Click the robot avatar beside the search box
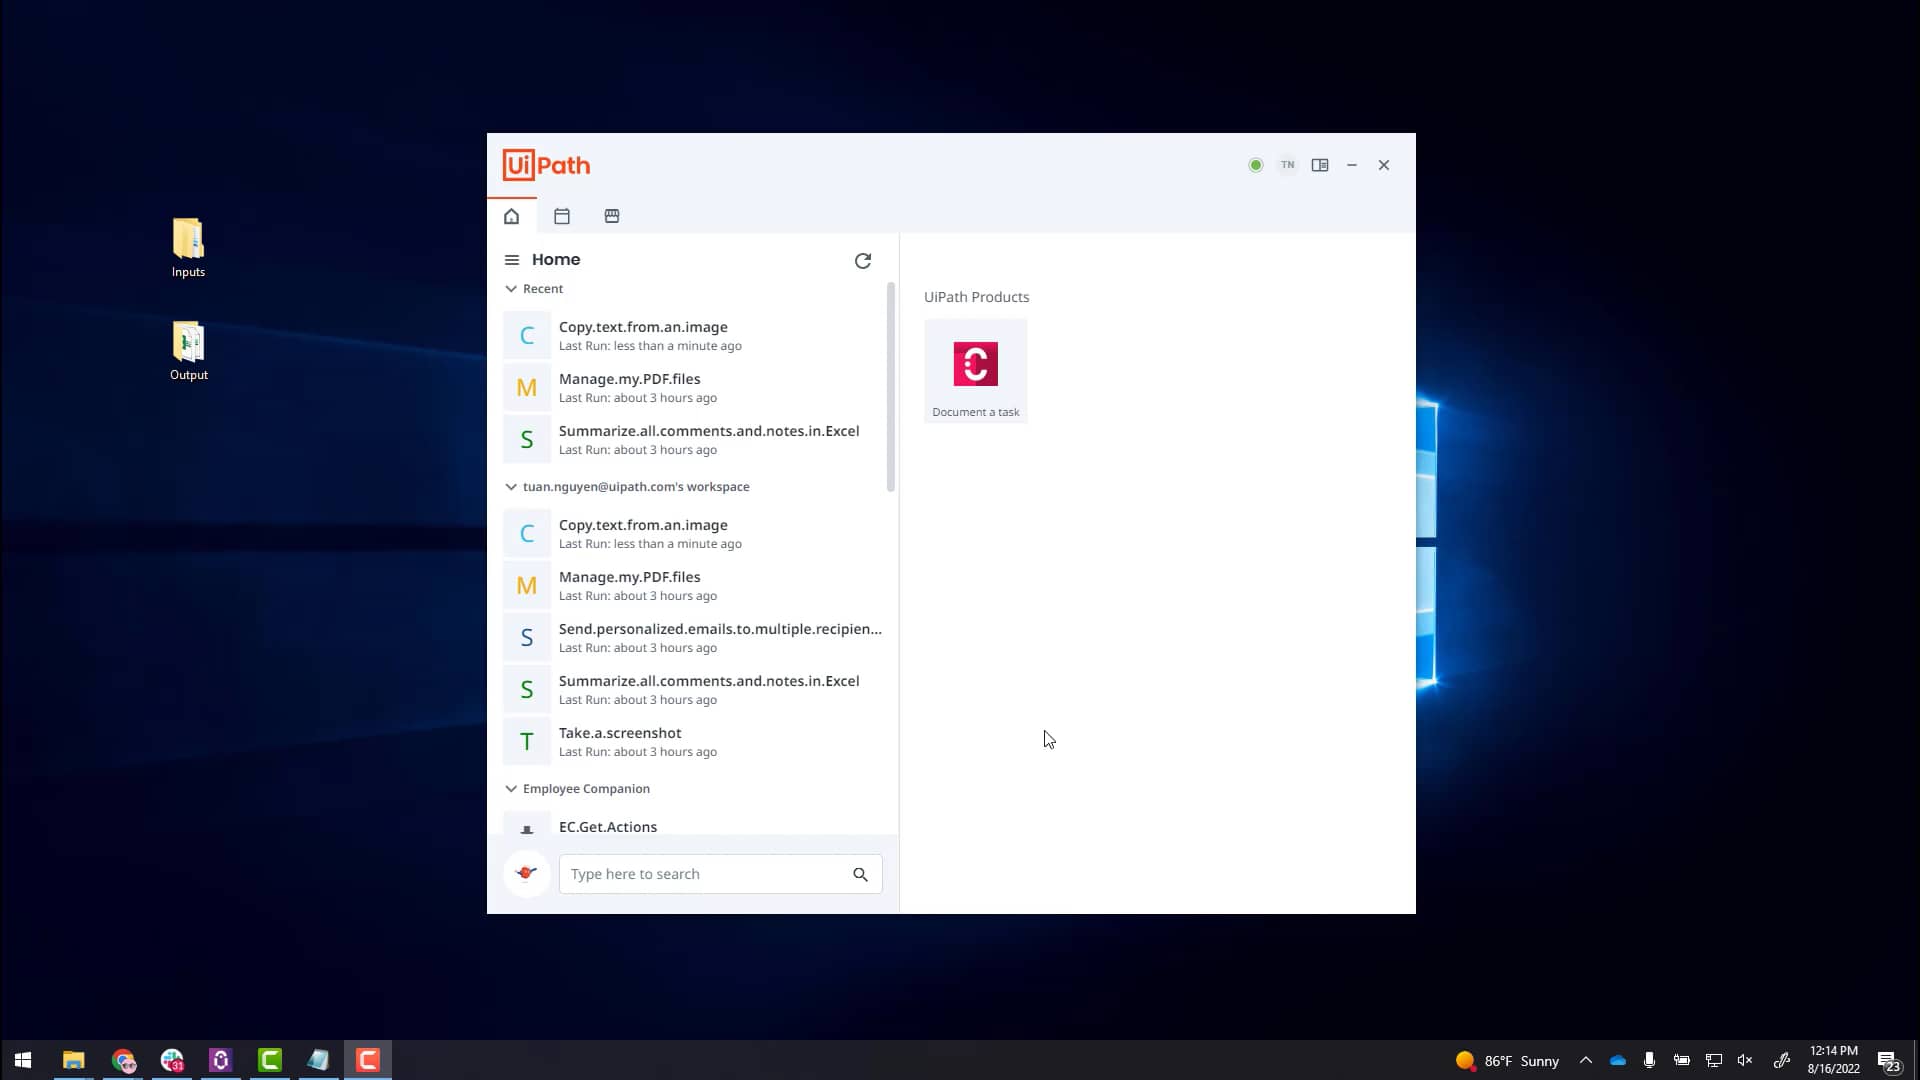1920x1080 pixels. click(x=526, y=873)
